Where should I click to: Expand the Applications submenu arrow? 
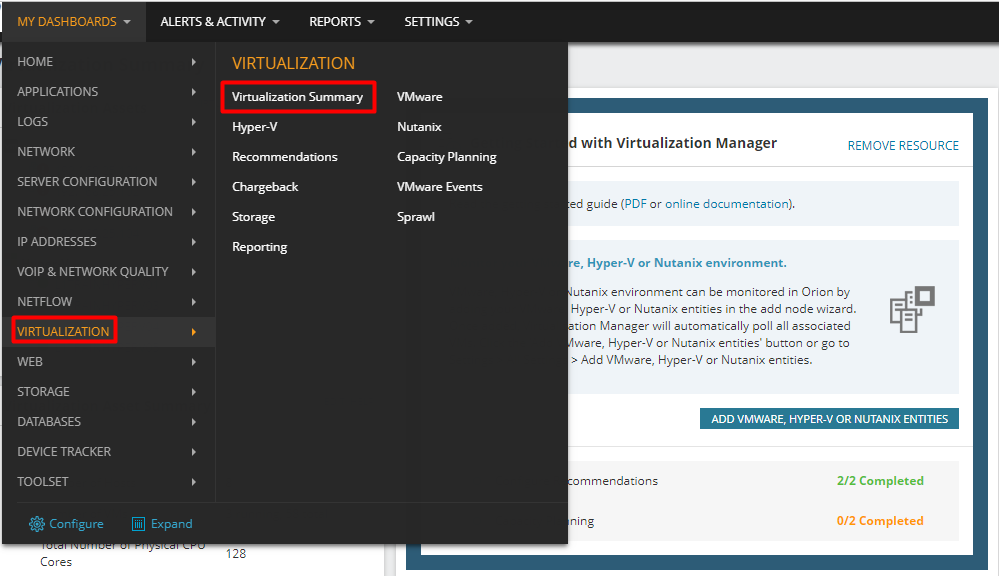coord(194,92)
